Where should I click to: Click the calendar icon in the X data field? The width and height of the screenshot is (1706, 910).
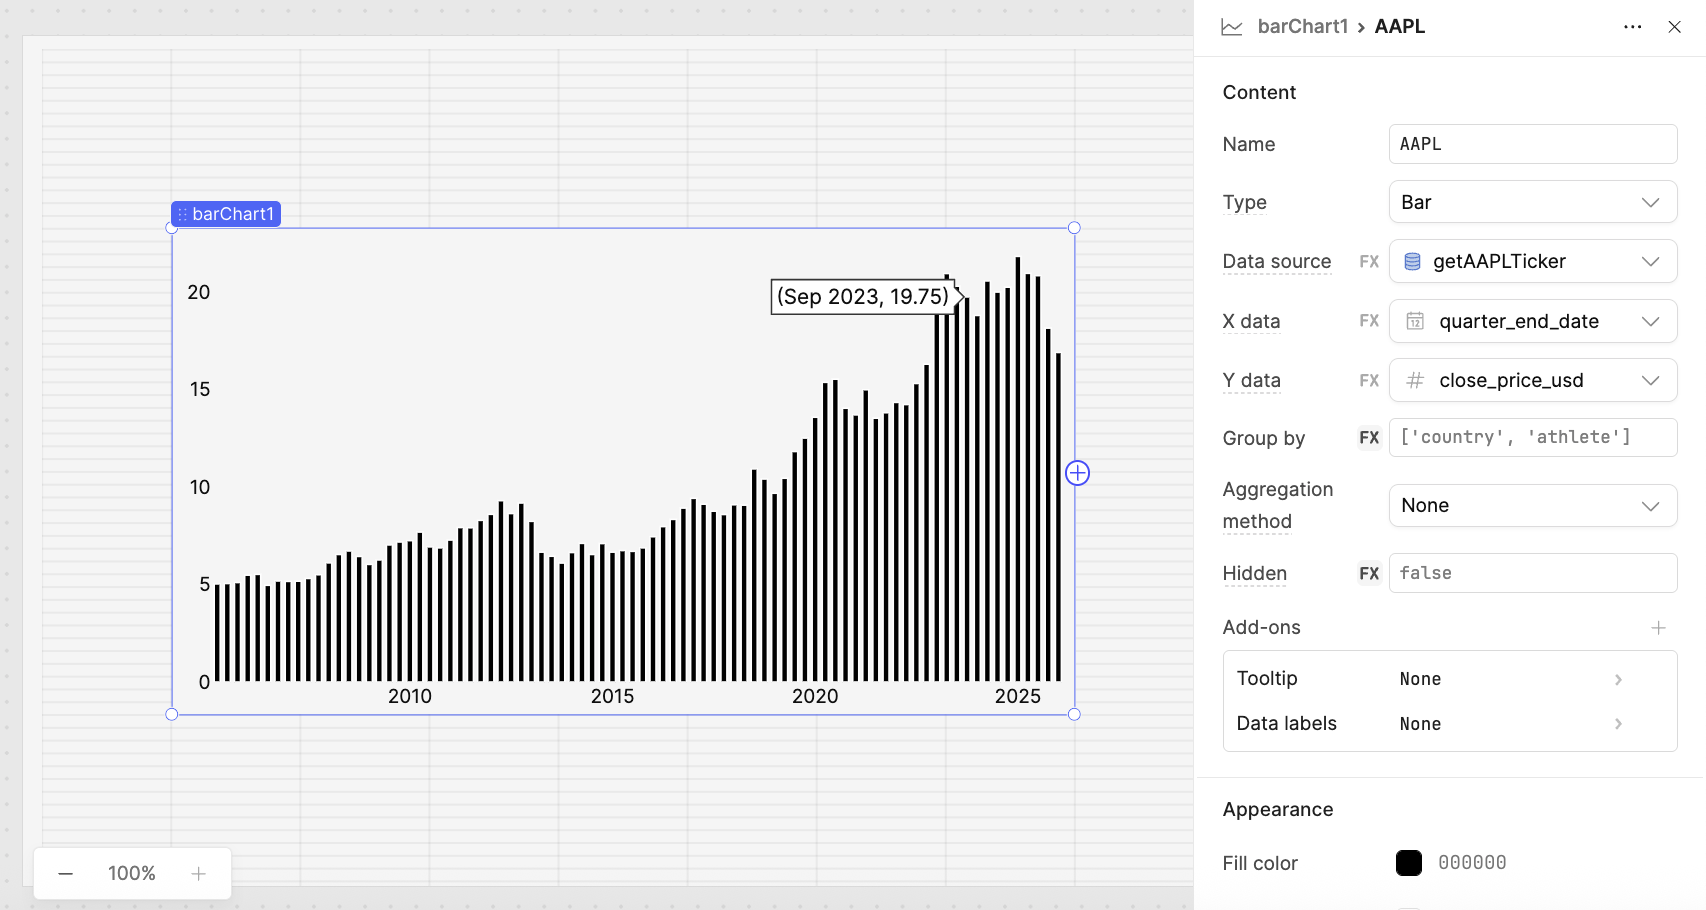pos(1415,321)
